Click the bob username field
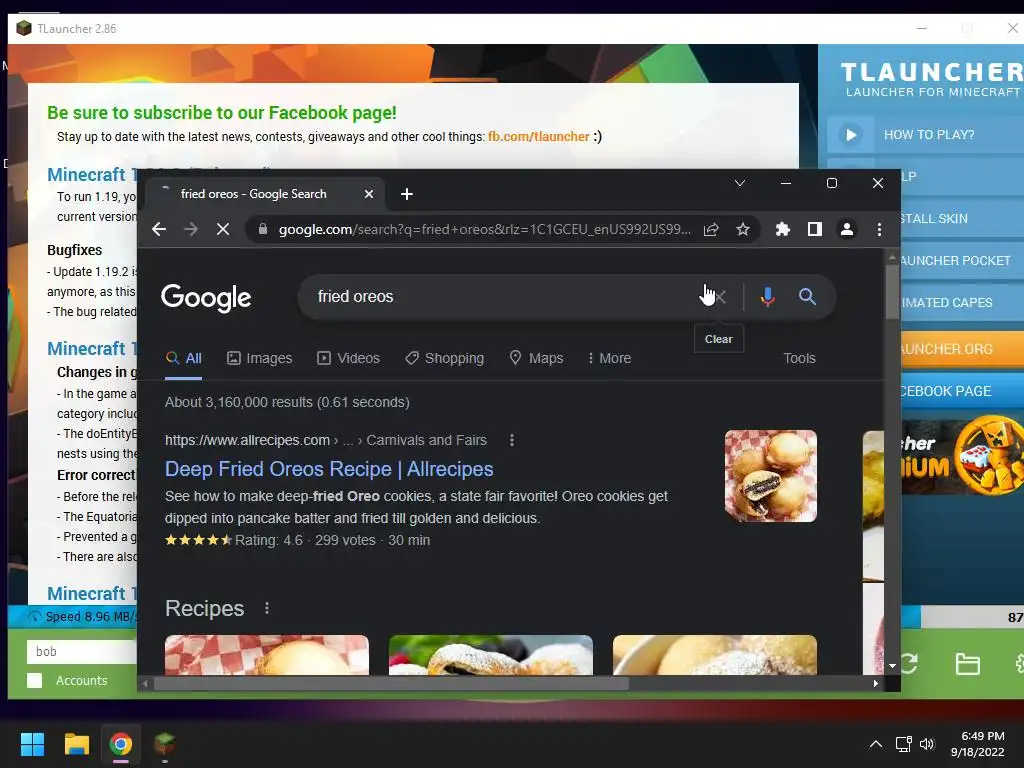The height and width of the screenshot is (768, 1024). click(x=82, y=652)
